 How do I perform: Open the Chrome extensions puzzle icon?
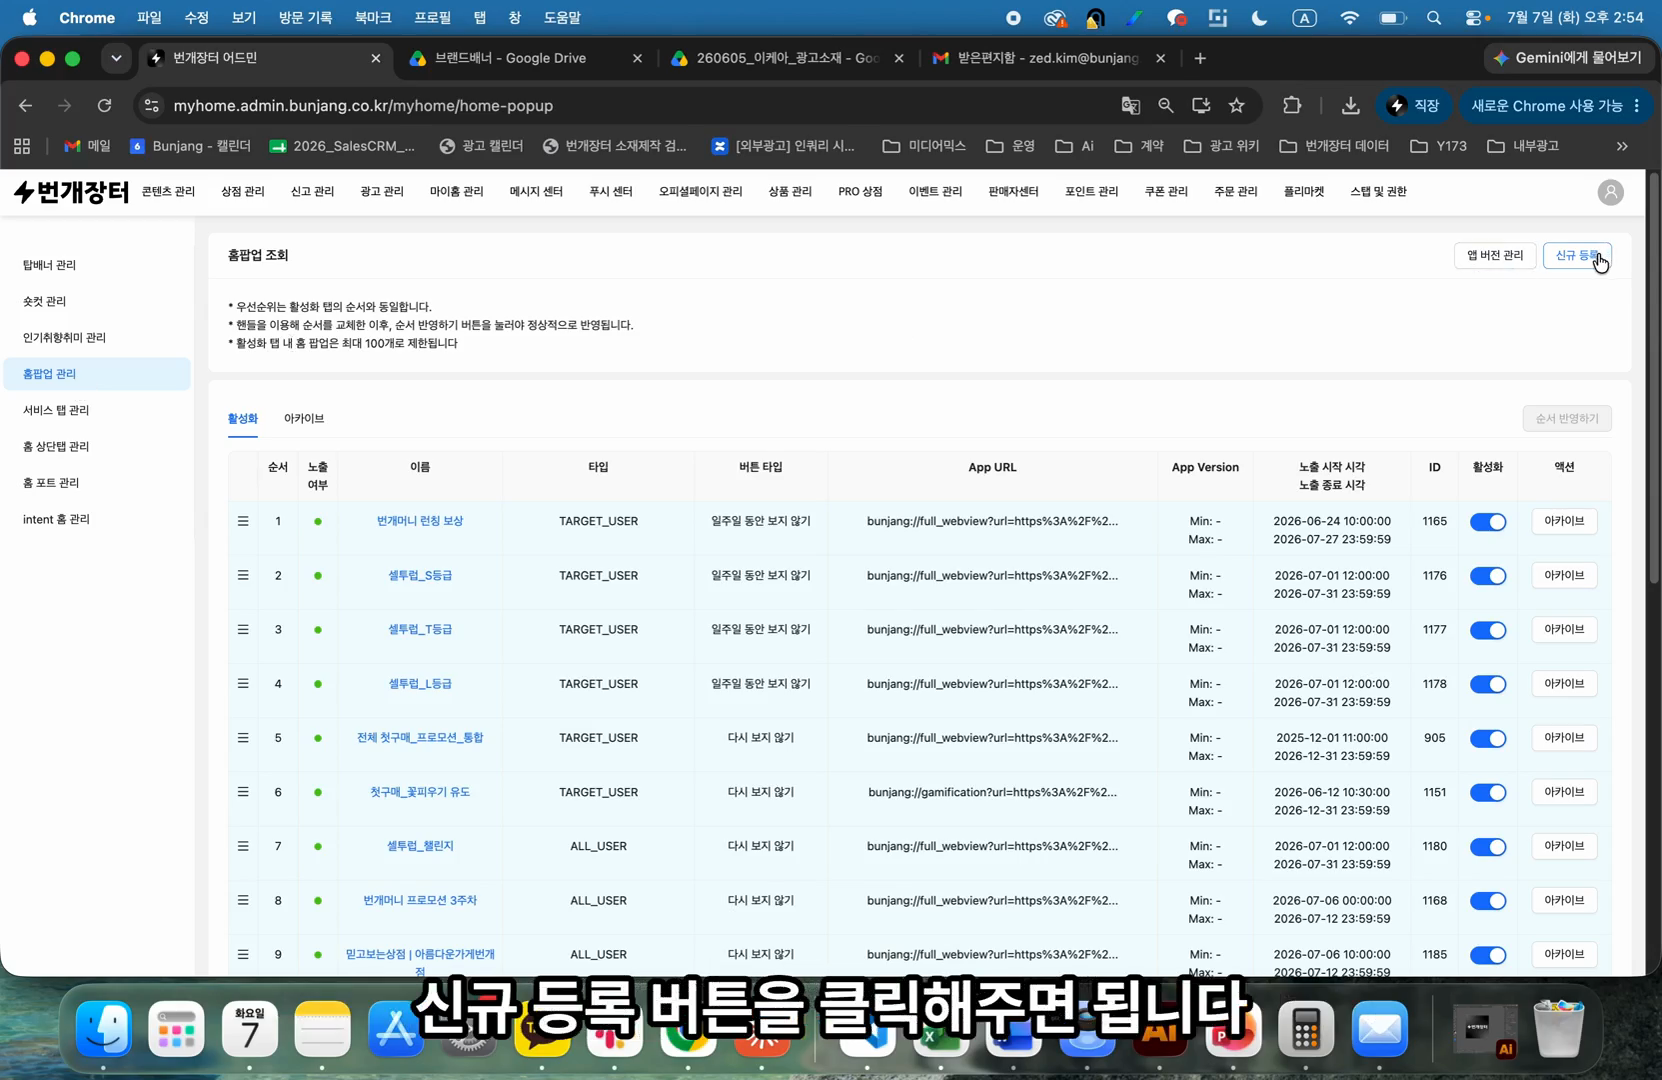tap(1292, 106)
